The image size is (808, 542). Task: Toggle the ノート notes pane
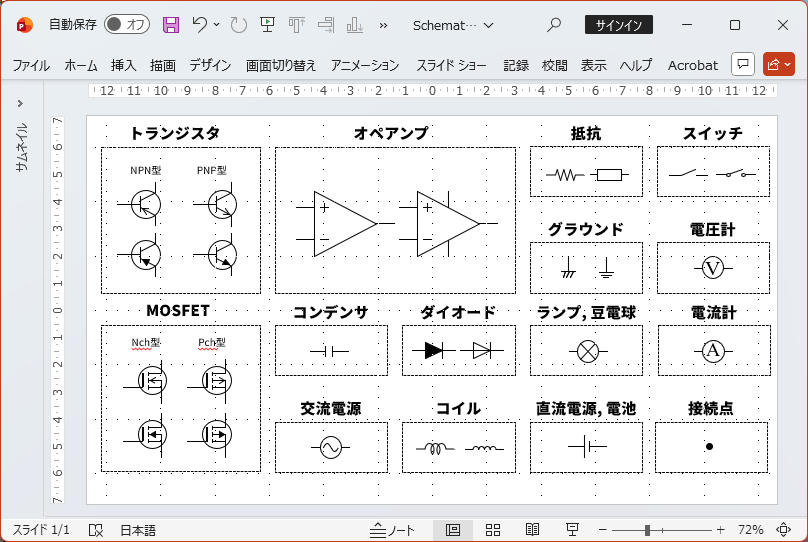coord(392,530)
